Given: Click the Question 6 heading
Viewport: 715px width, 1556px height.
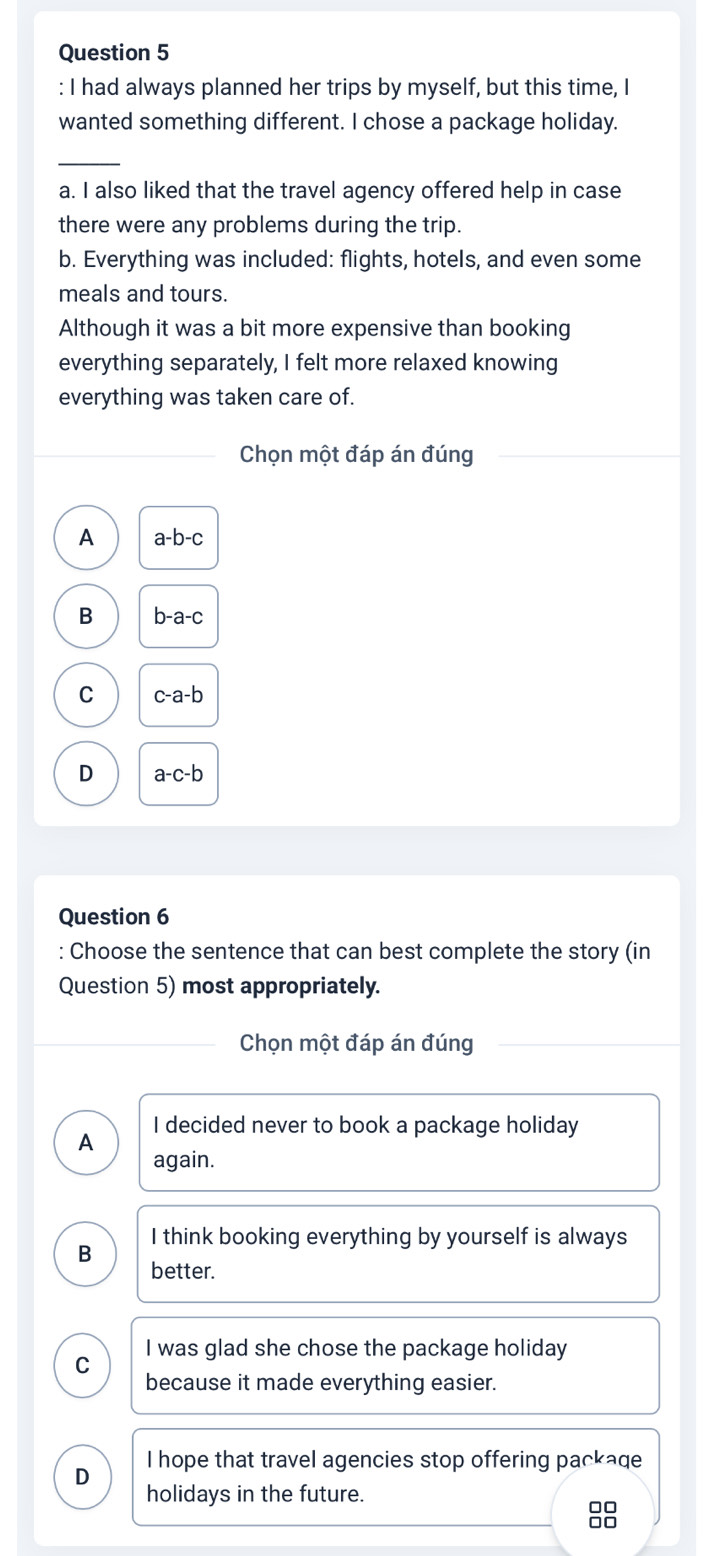Looking at the screenshot, I should (x=115, y=916).
